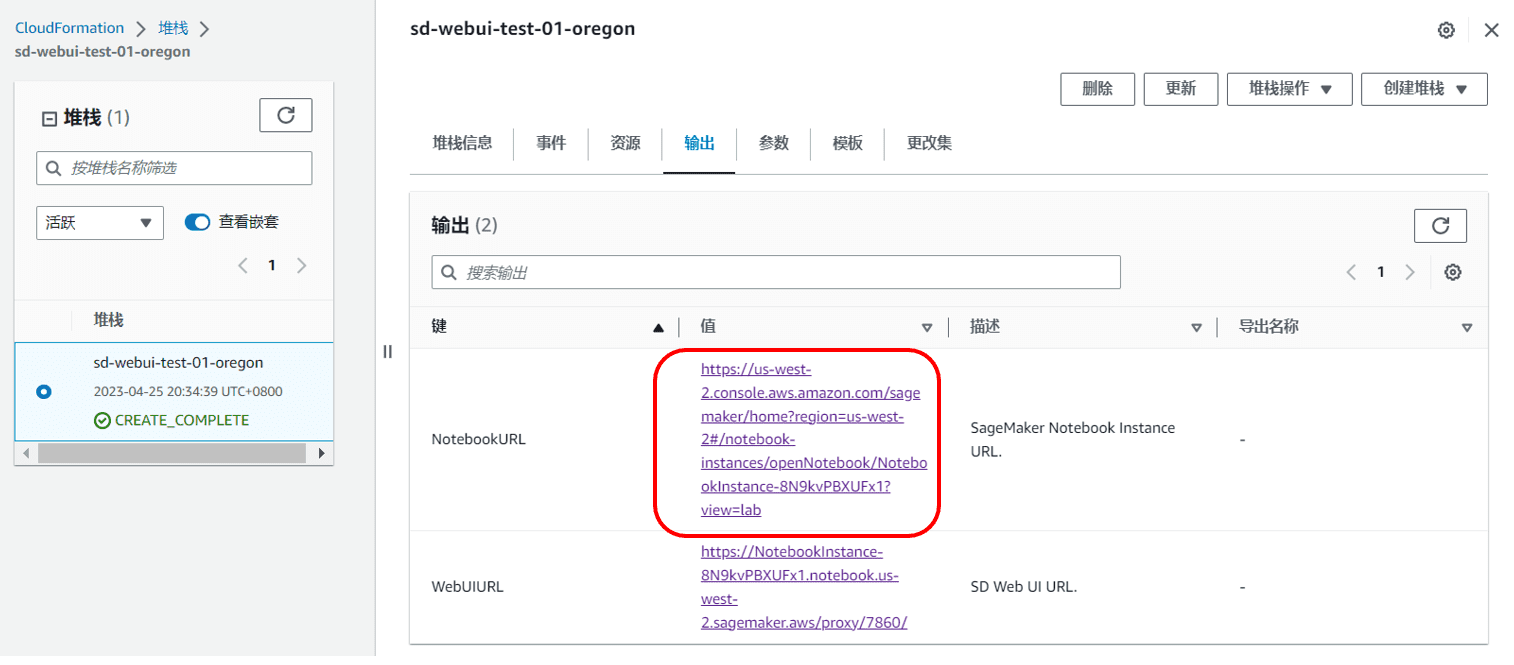1514x665 pixels.
Task: Open the 堆栈操作 dropdown menu
Action: [x=1289, y=89]
